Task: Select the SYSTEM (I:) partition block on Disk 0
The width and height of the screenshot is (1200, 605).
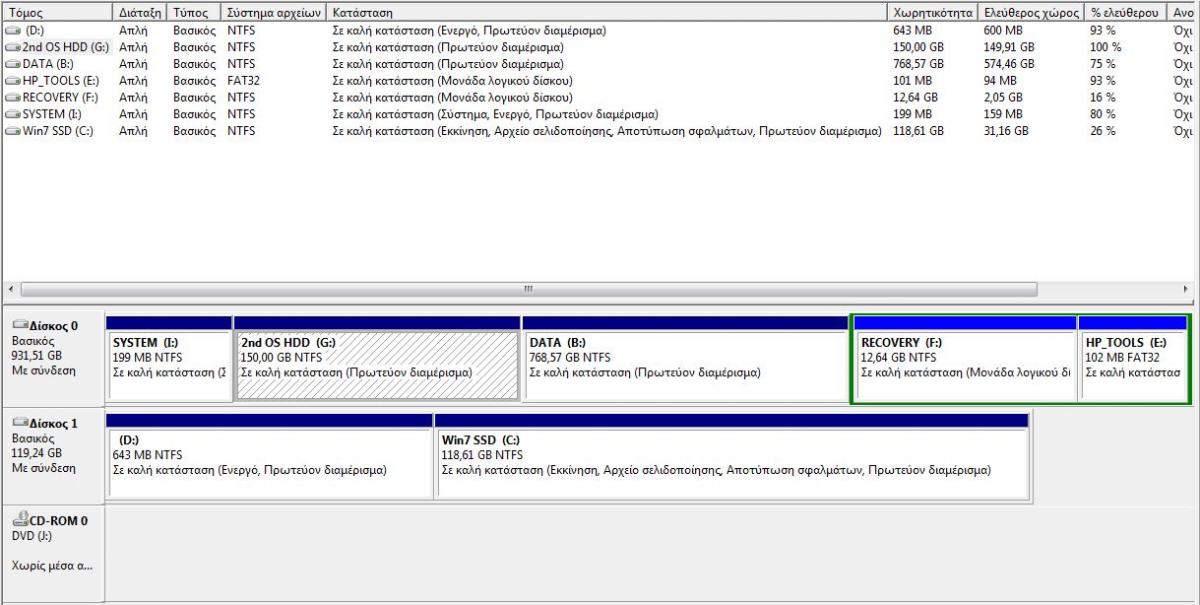Action: point(169,358)
